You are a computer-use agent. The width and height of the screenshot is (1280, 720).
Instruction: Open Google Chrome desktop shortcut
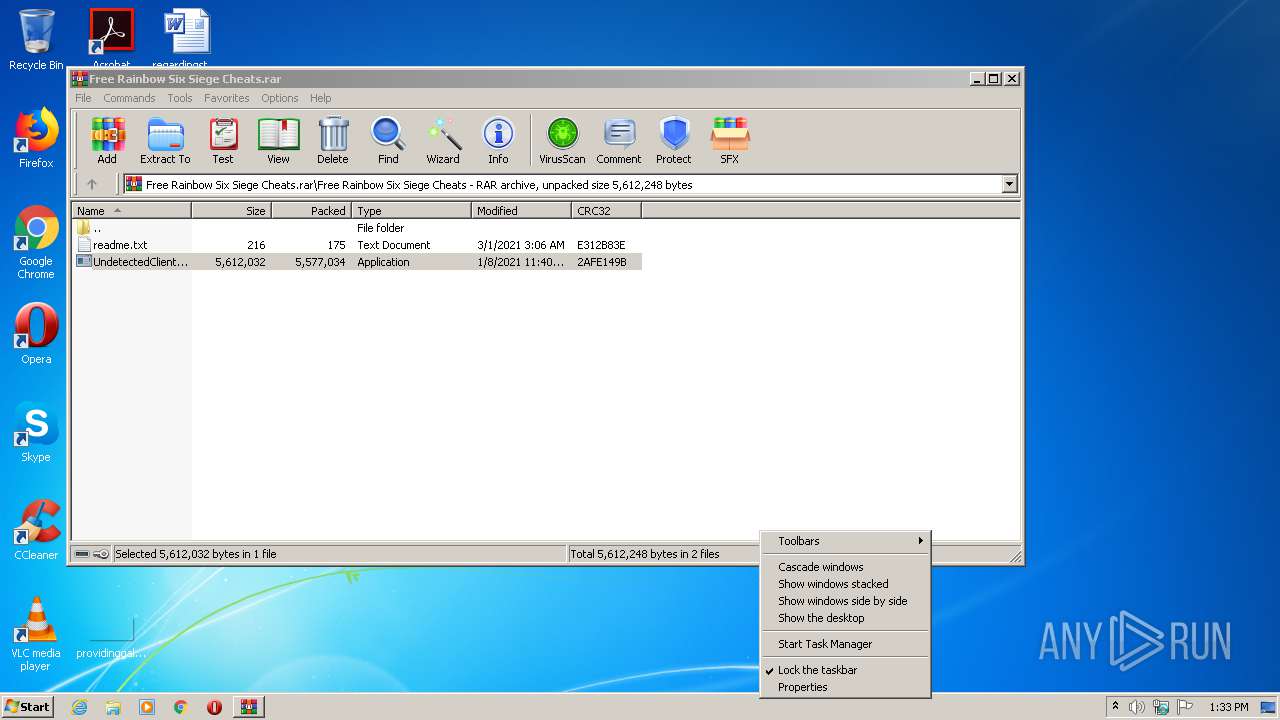tap(36, 243)
